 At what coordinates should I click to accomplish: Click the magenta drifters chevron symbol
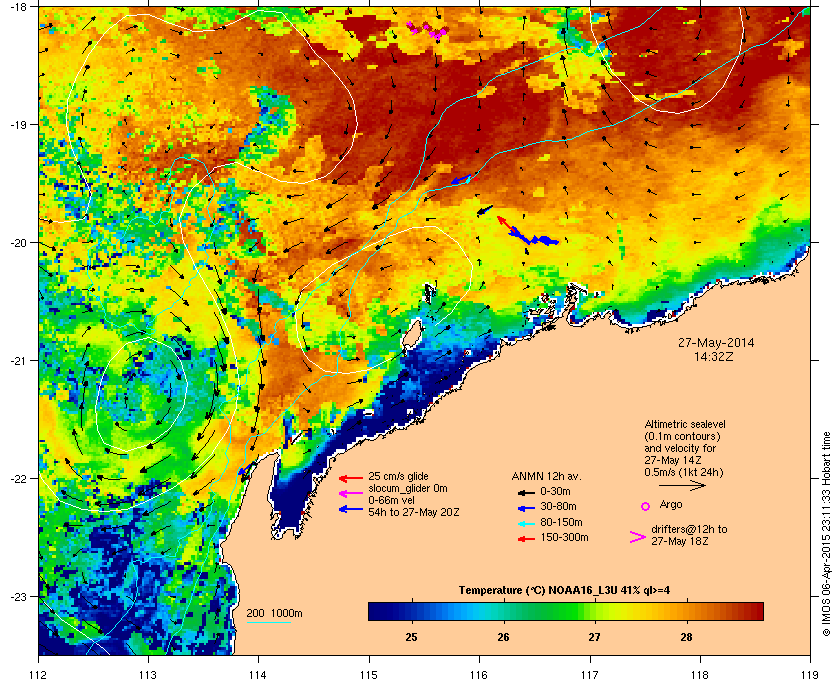click(x=638, y=537)
